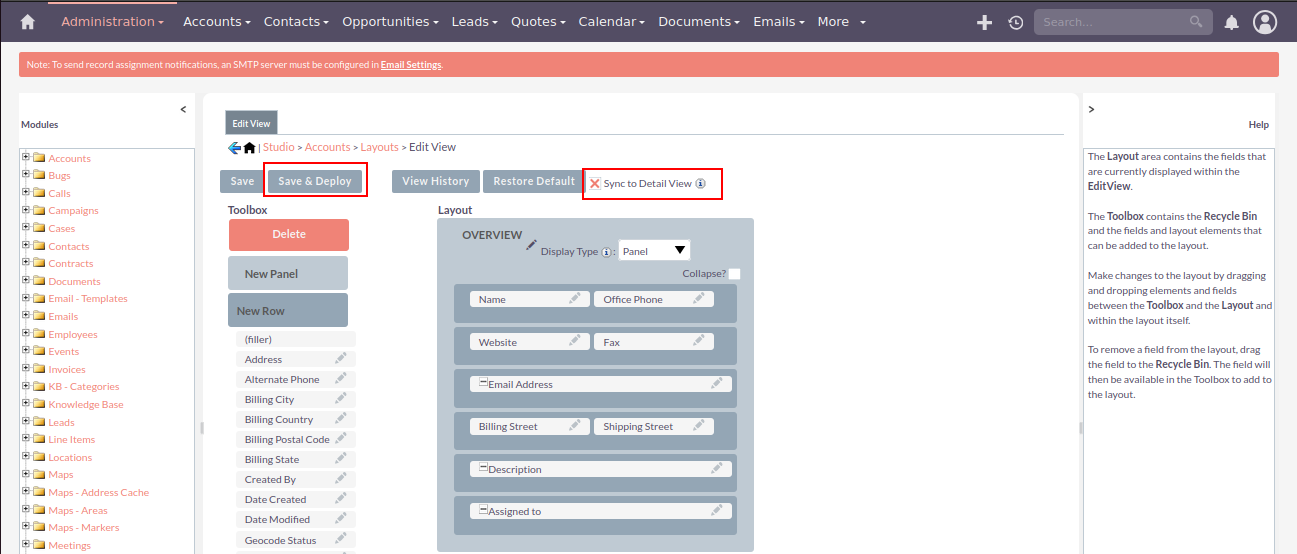This screenshot has width=1297, height=554.
Task: Open the user profile avatar menu
Action: 1265,22
